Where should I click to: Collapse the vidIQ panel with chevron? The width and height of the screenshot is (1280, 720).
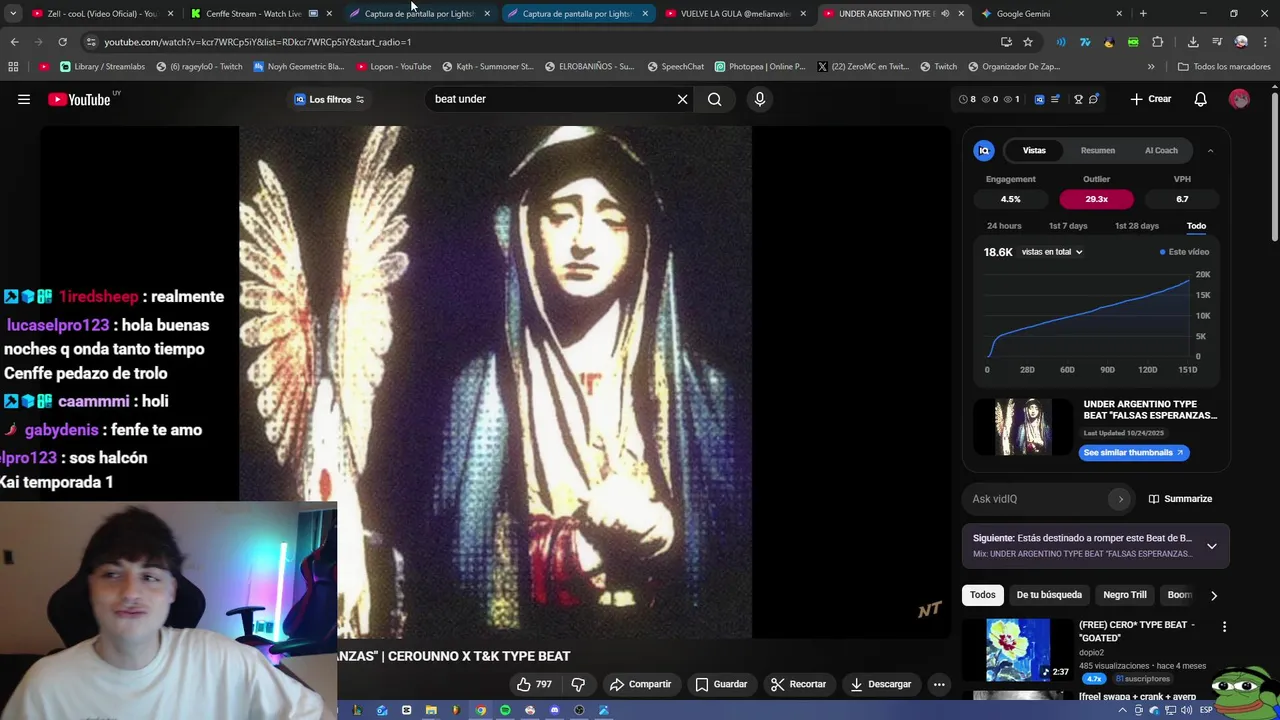pyautogui.click(x=1210, y=150)
